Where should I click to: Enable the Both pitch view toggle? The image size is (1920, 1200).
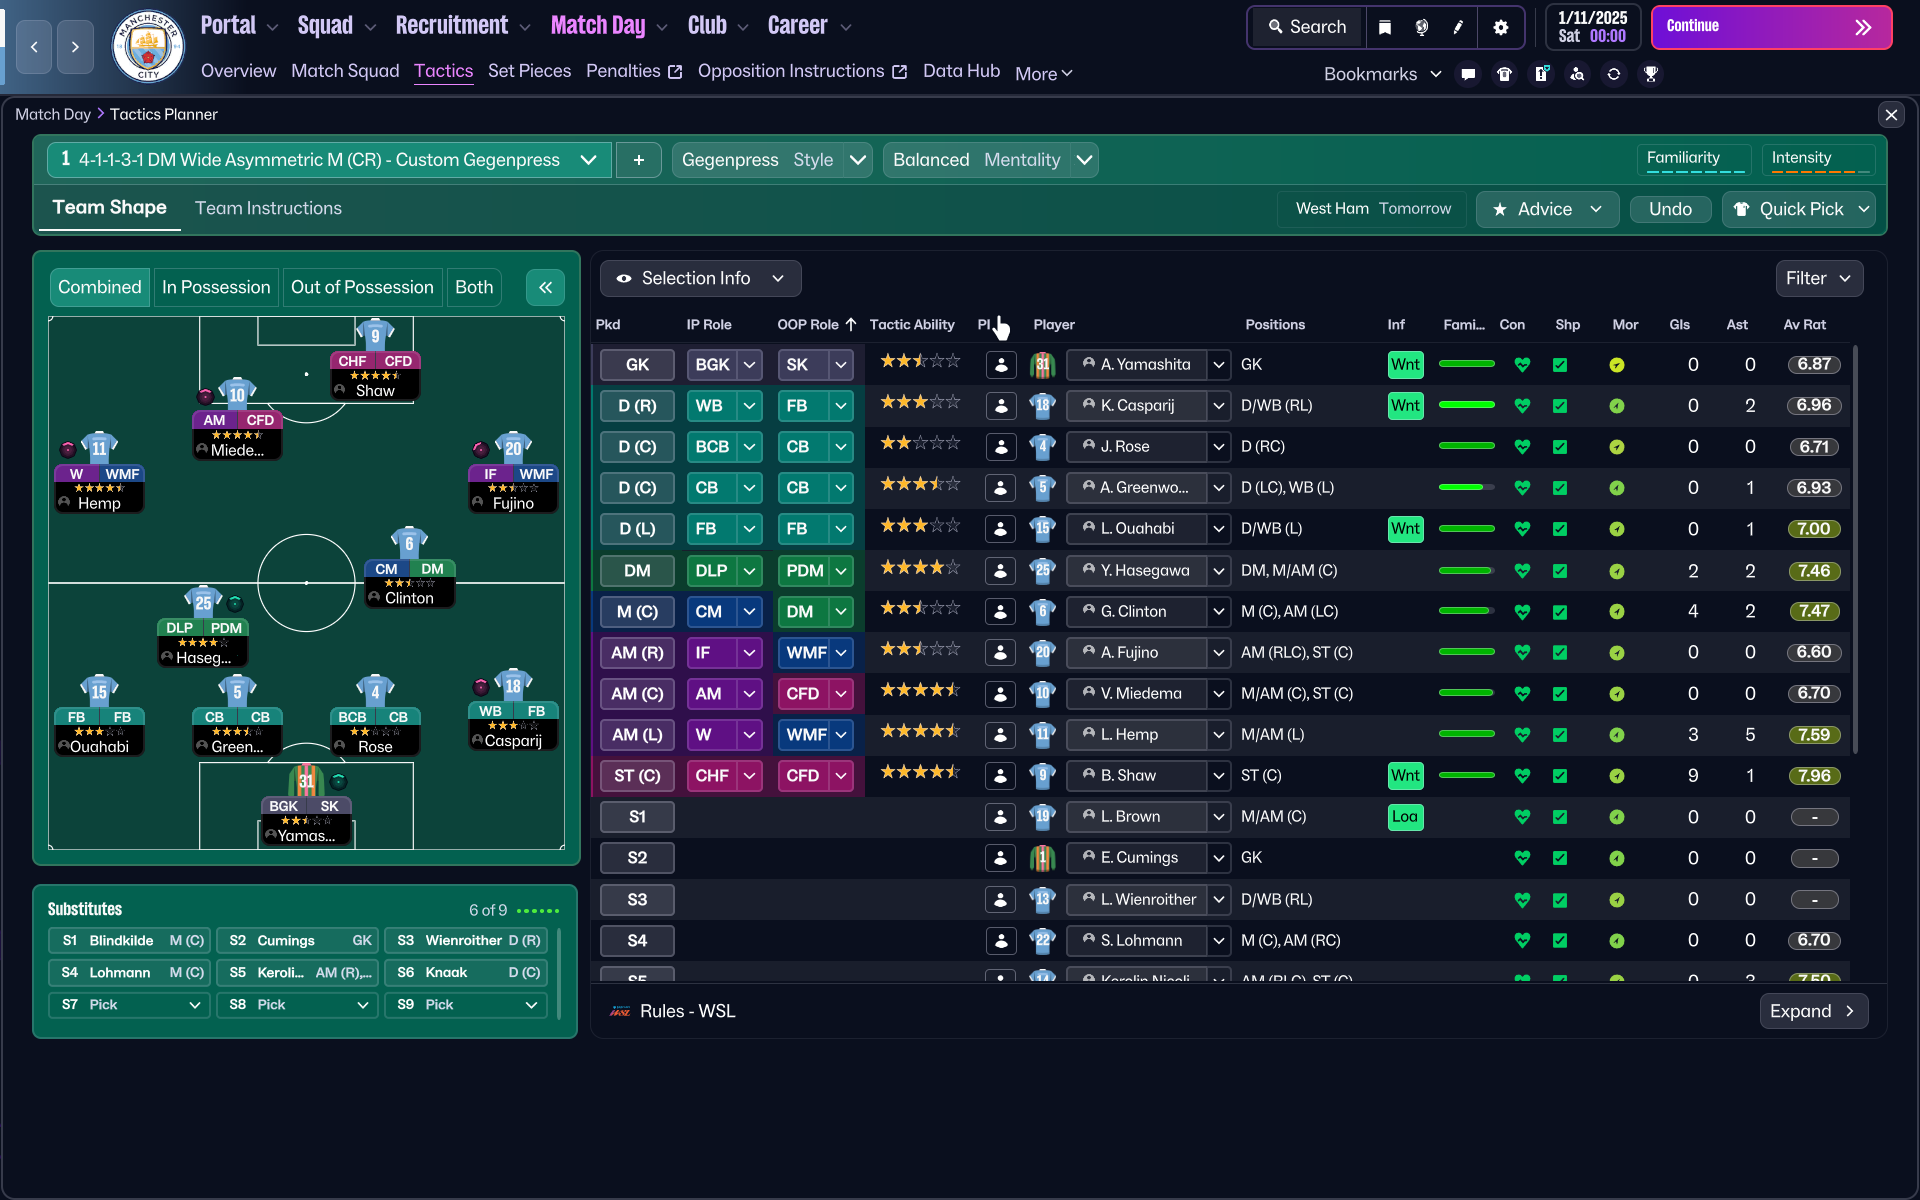click(x=474, y=287)
